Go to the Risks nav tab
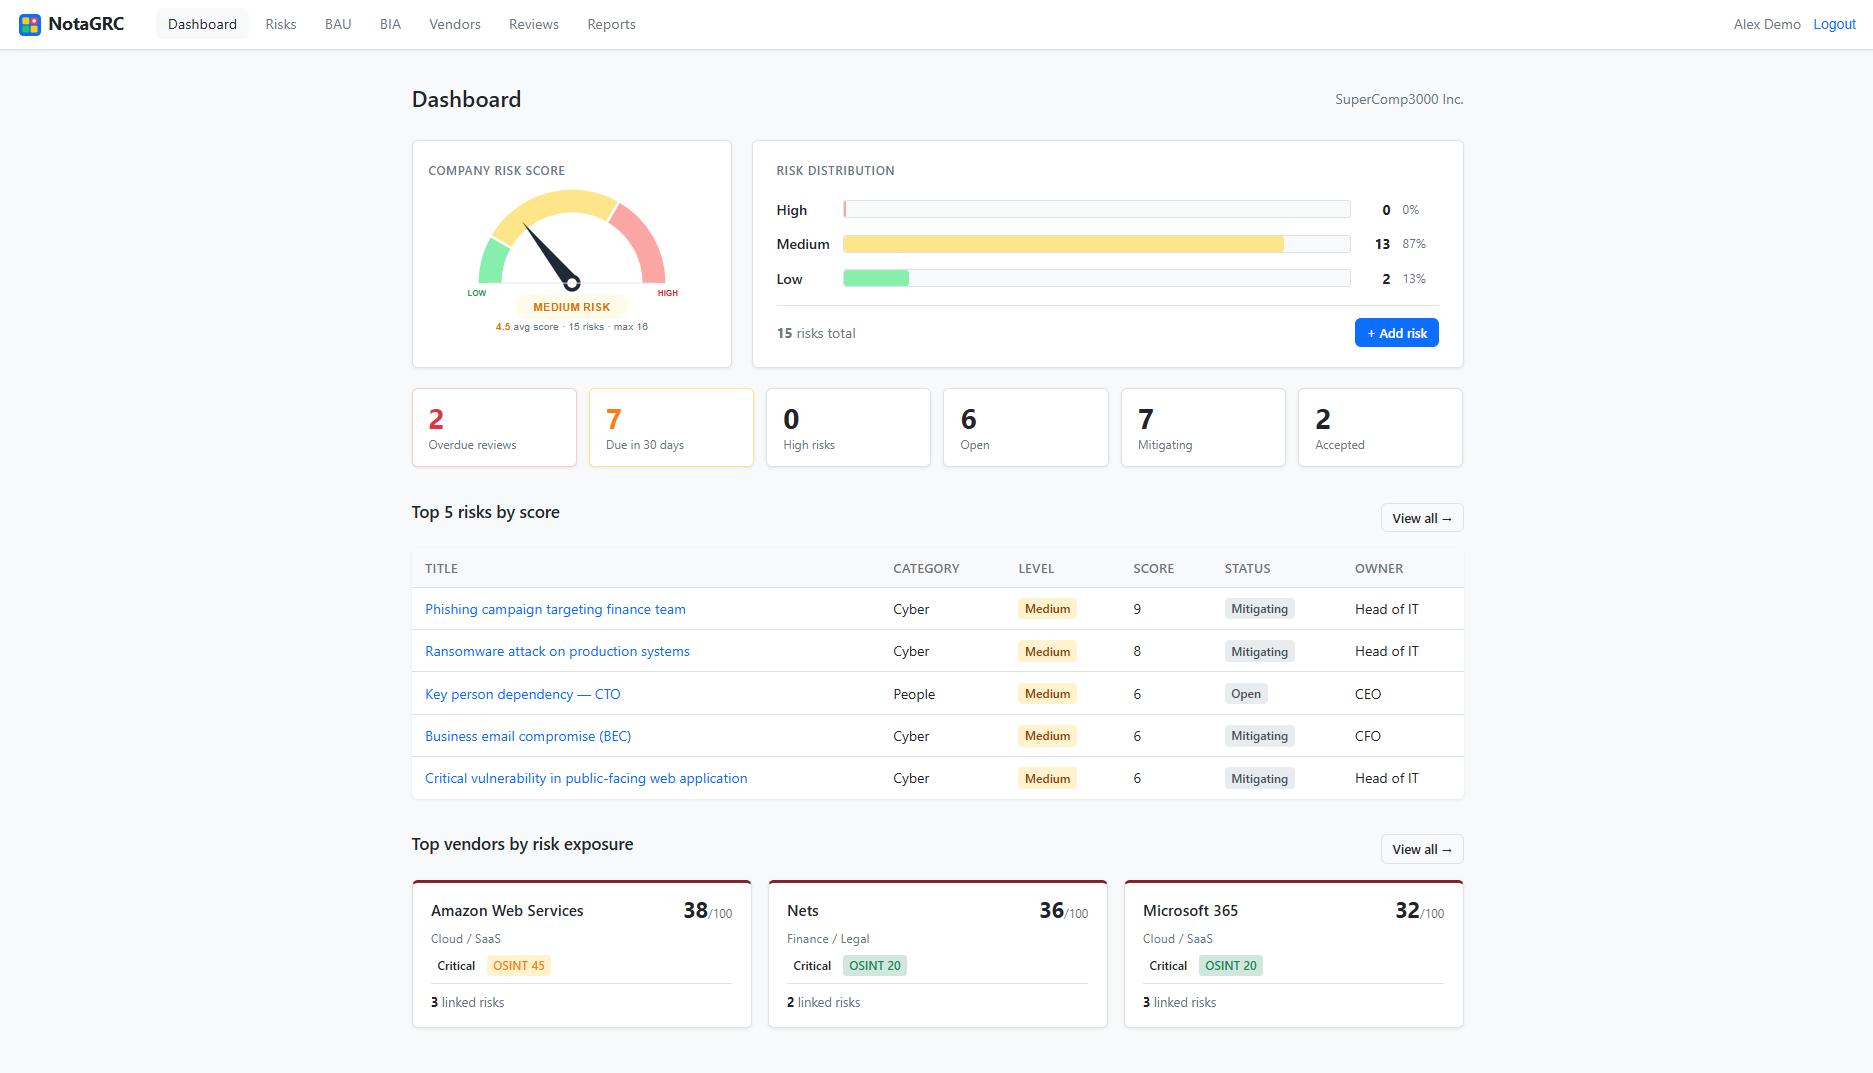The width and height of the screenshot is (1873, 1073). coord(281,24)
